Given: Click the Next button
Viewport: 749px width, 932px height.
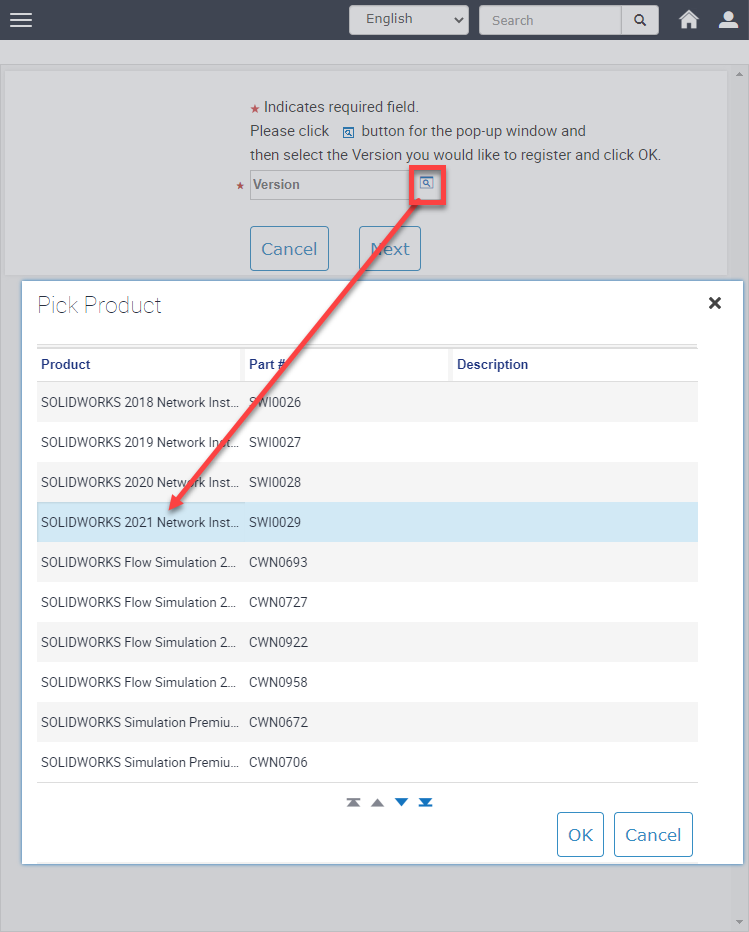Looking at the screenshot, I should pos(390,249).
